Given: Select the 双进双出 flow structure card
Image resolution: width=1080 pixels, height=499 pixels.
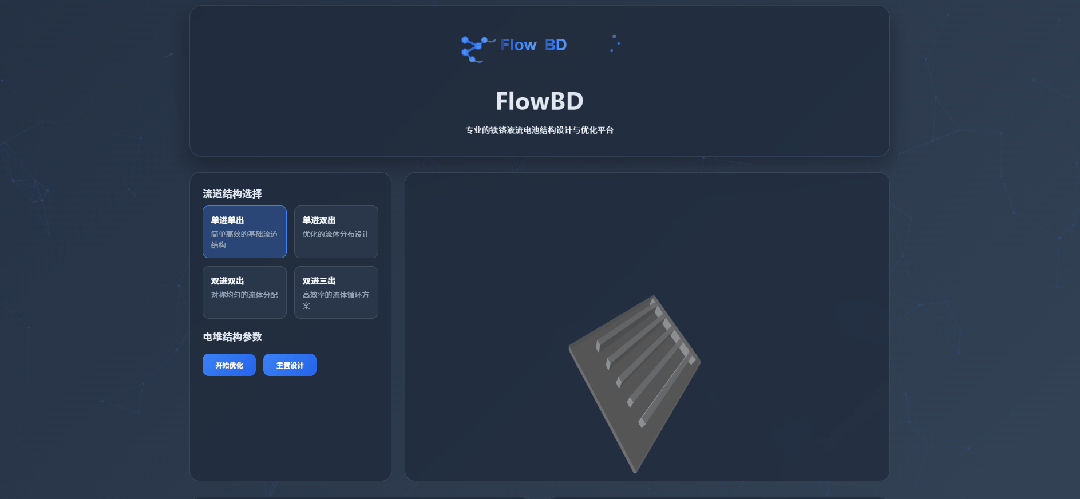Looking at the screenshot, I should [244, 292].
